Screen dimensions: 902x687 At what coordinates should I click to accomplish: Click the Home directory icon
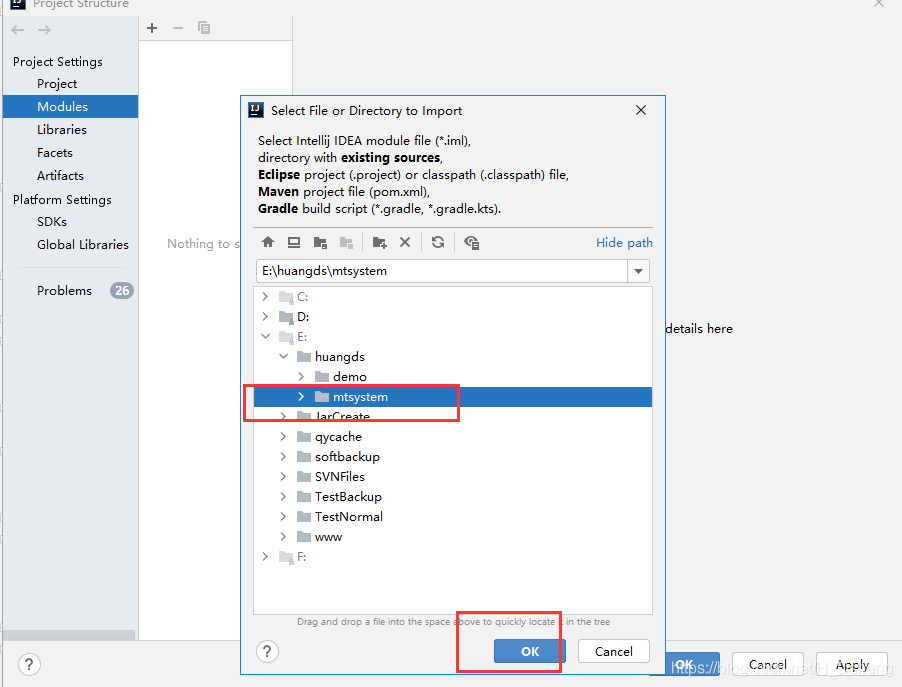click(268, 242)
